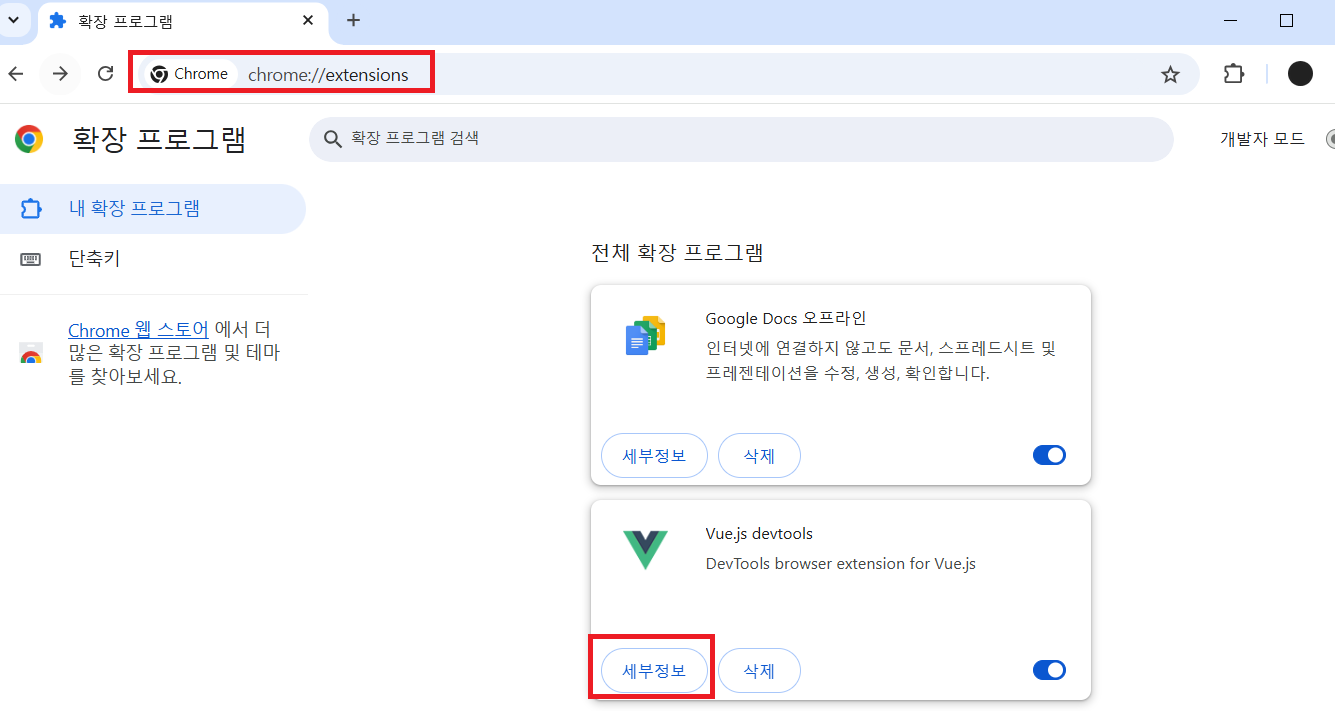Click the browser forward arrow
This screenshot has width=1335, height=711.
tap(61, 74)
